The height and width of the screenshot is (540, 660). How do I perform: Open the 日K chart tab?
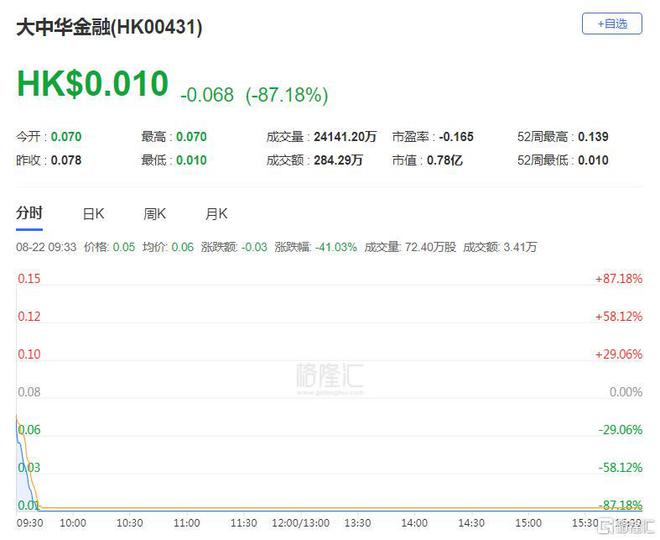click(x=93, y=214)
